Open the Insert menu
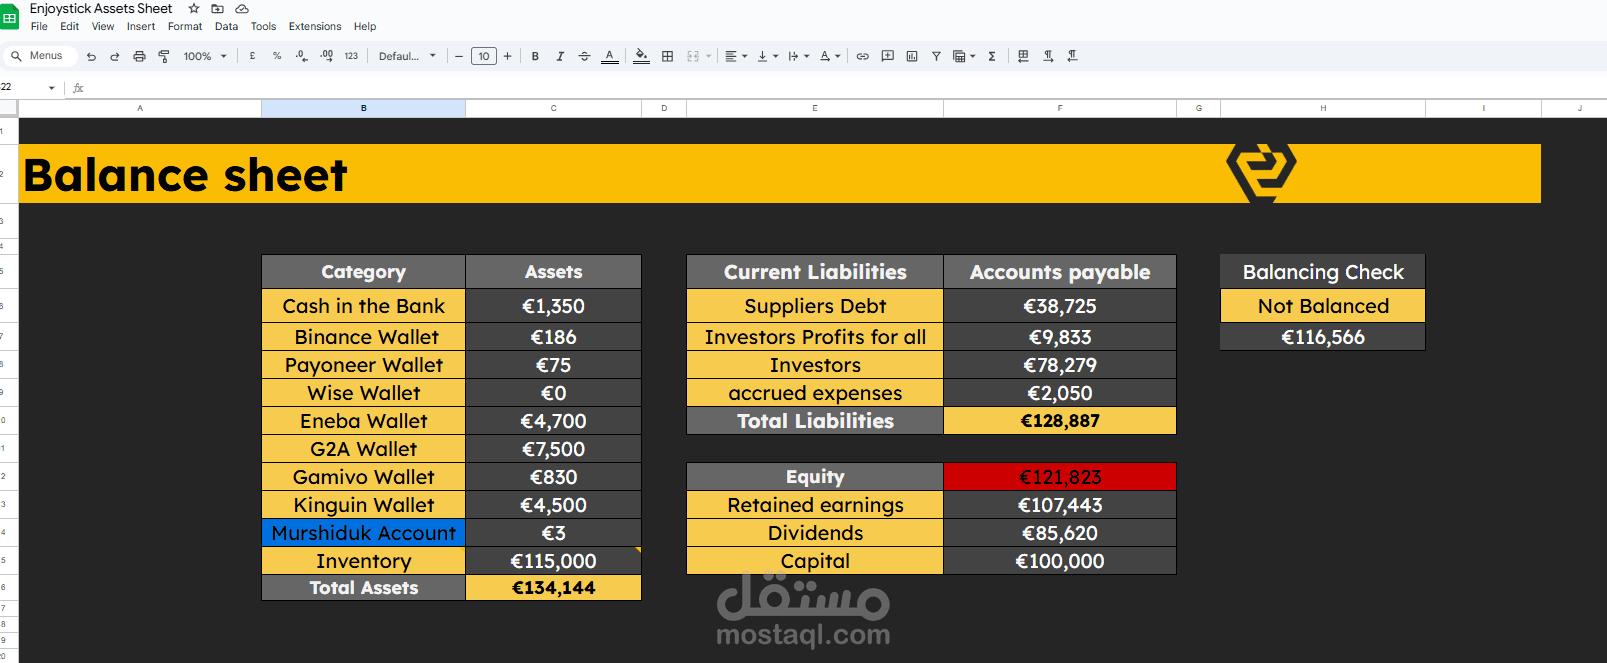This screenshot has width=1607, height=663. 141,27
